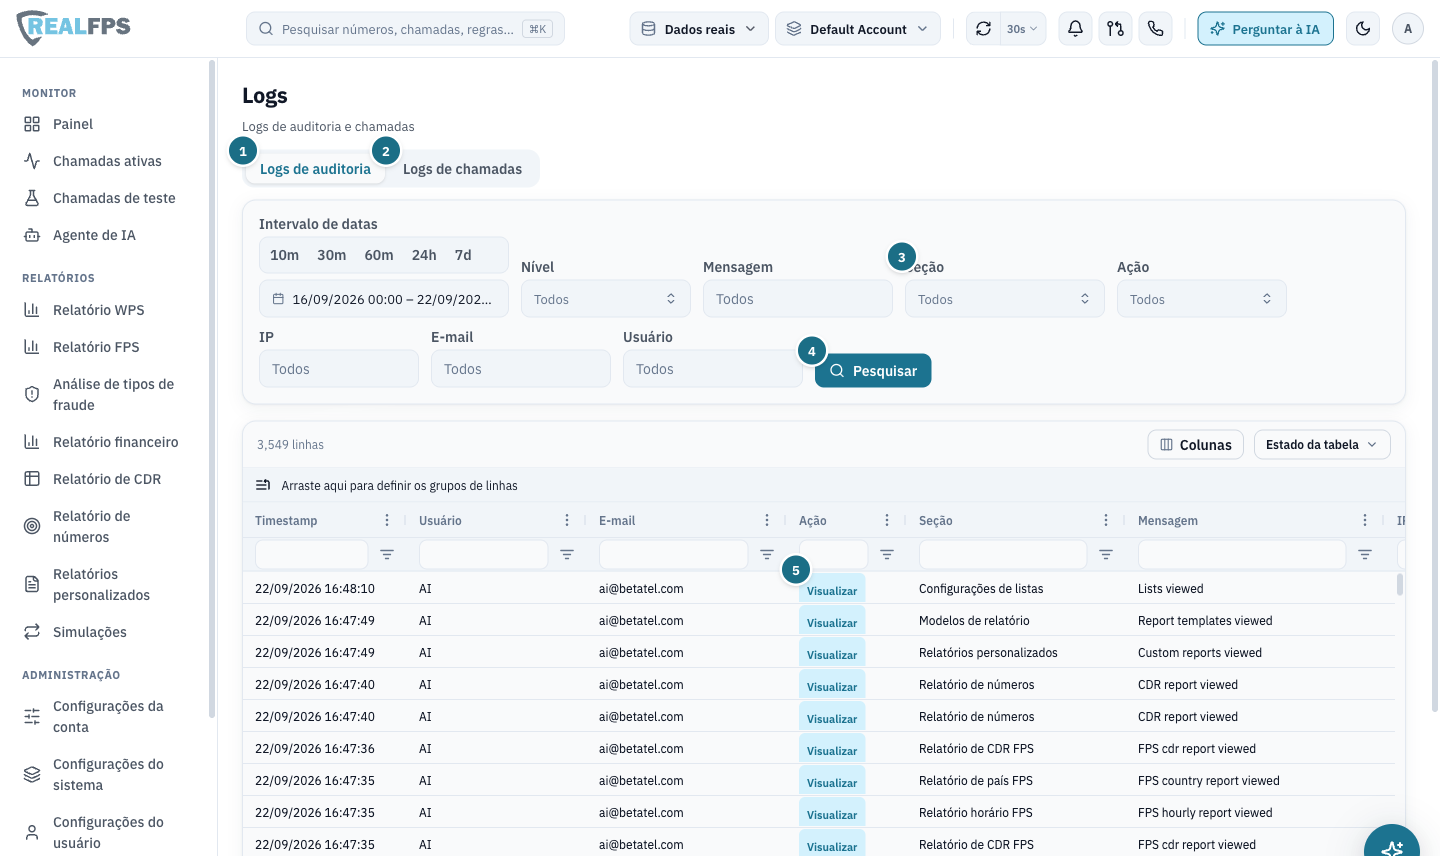Open Relatório de números

point(110,526)
